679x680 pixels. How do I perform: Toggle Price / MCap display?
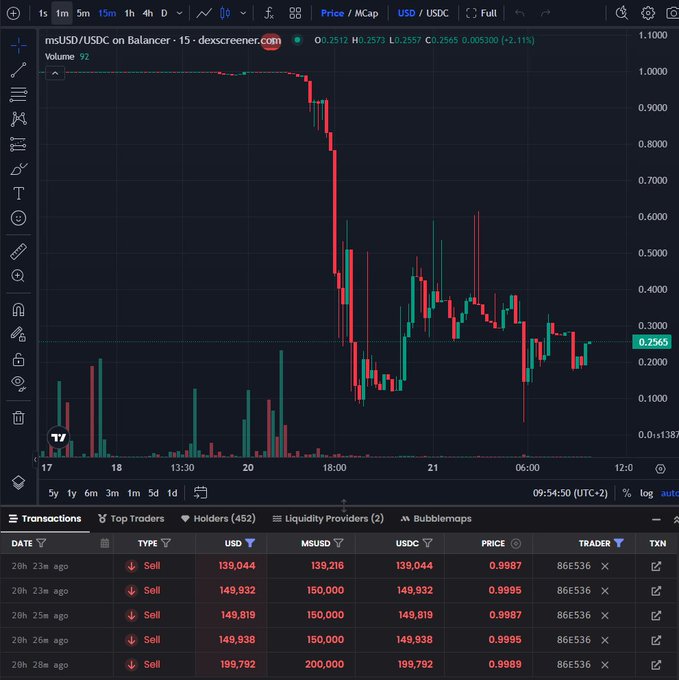349,13
